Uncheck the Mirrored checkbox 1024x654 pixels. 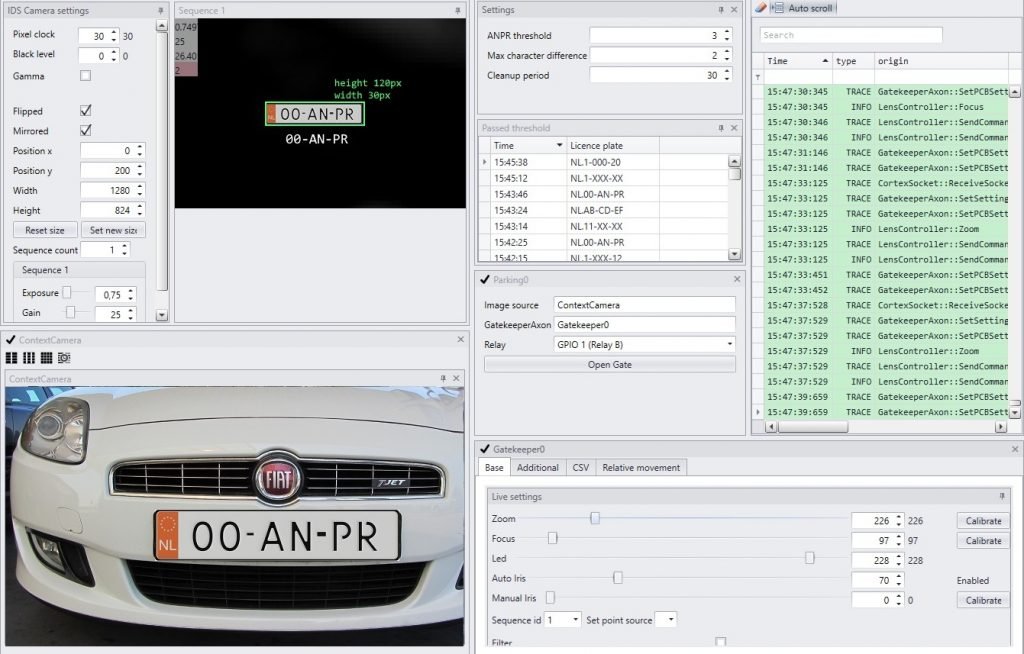86,130
